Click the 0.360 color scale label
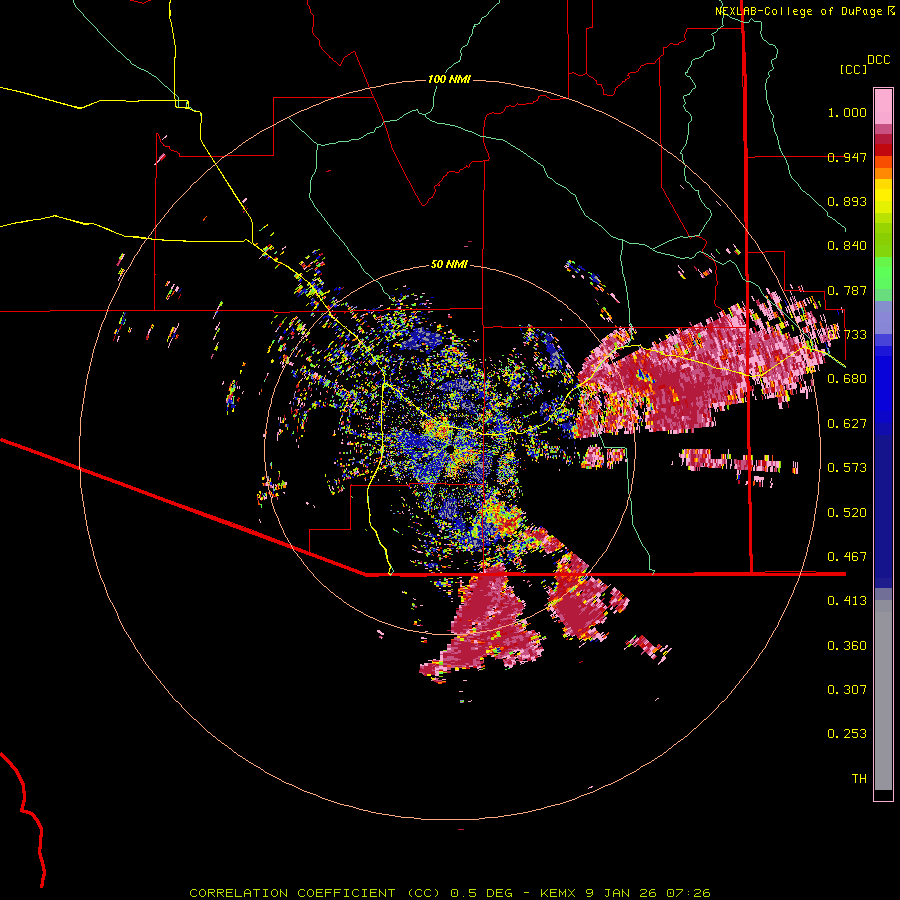The image size is (900, 900). coord(847,646)
